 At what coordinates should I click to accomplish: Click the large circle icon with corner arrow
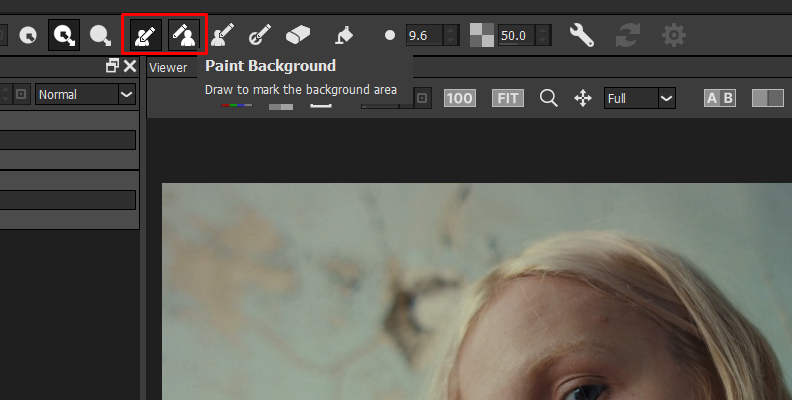click(101, 36)
